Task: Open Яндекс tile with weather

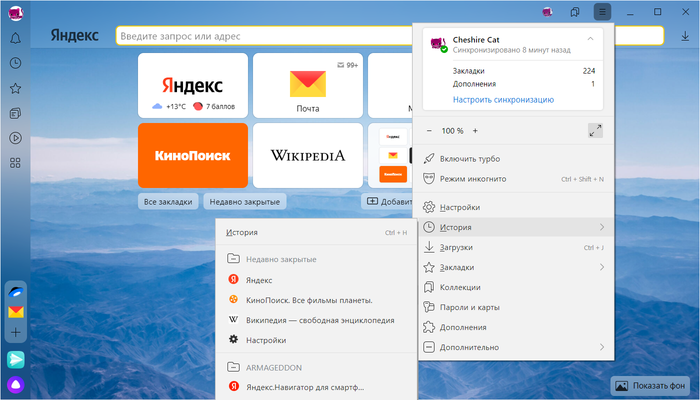Action: 193,85
